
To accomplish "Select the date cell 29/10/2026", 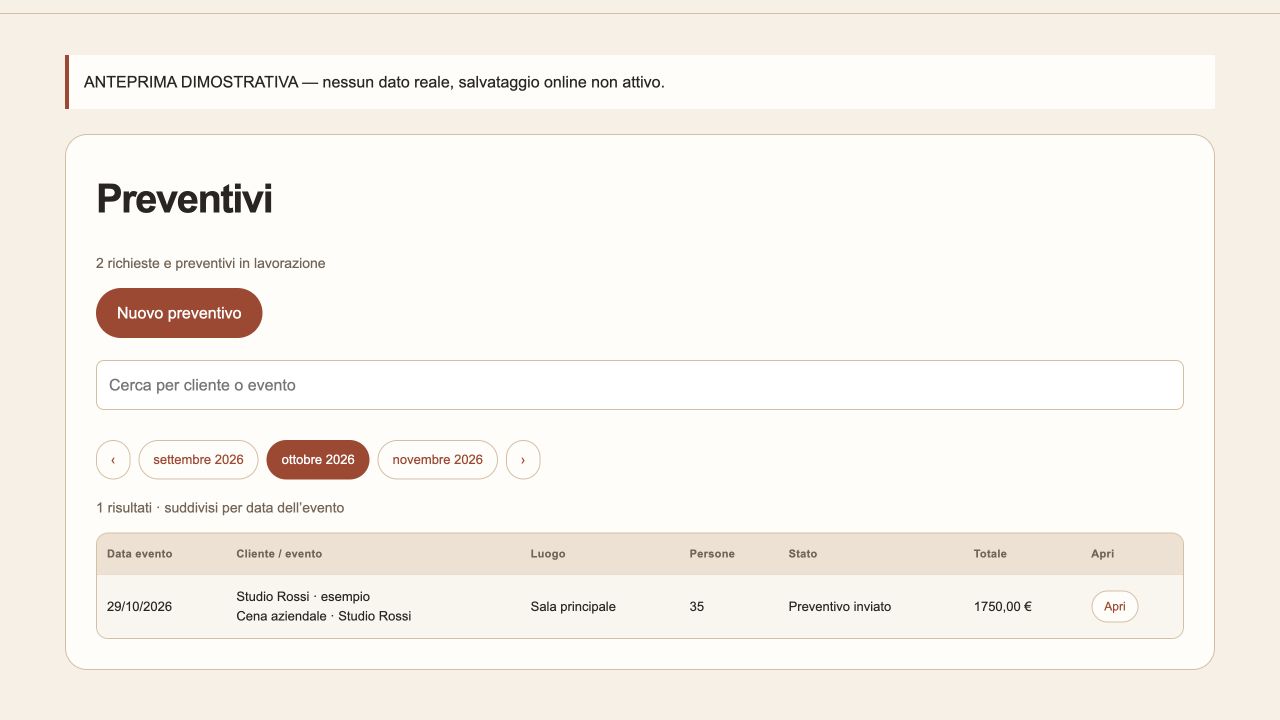I will coord(139,606).
